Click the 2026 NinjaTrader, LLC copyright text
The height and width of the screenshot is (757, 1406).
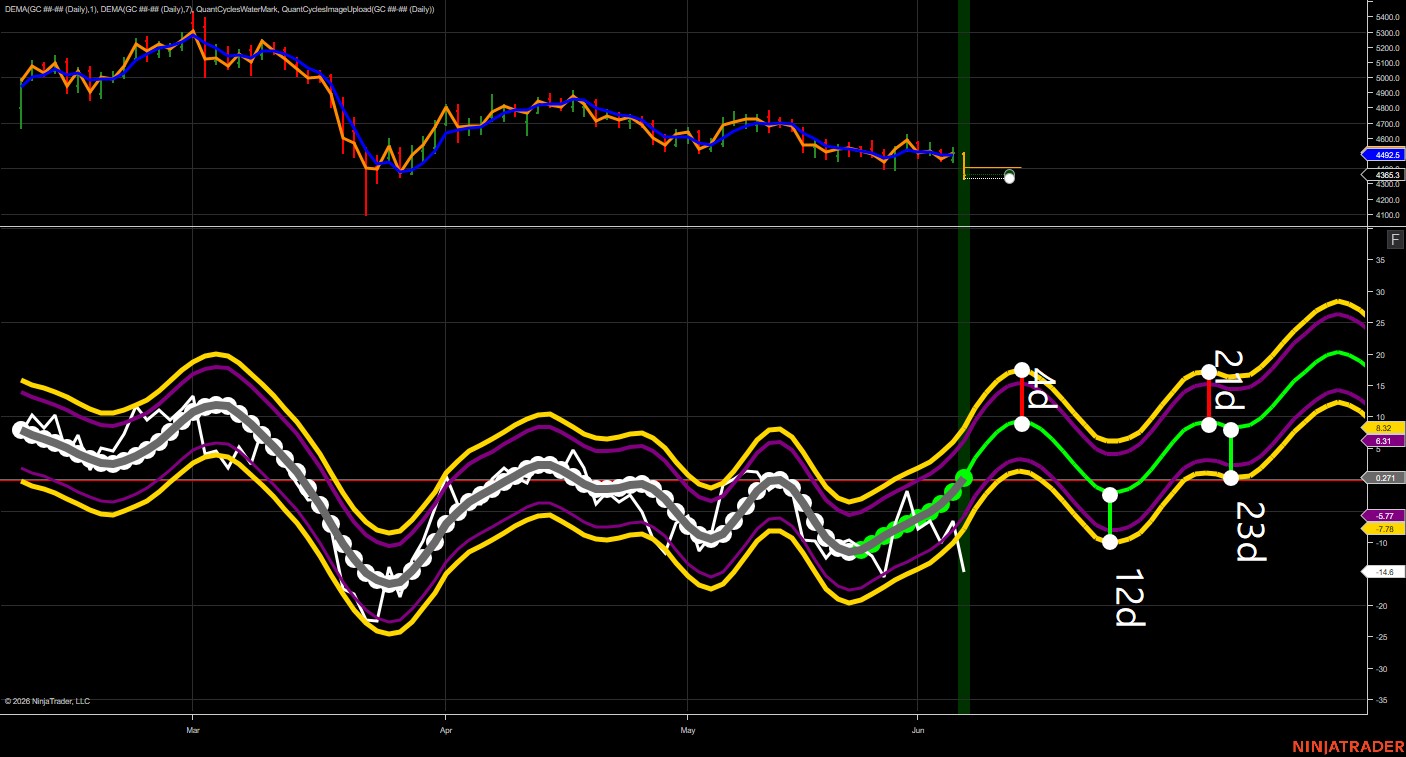pos(47,701)
